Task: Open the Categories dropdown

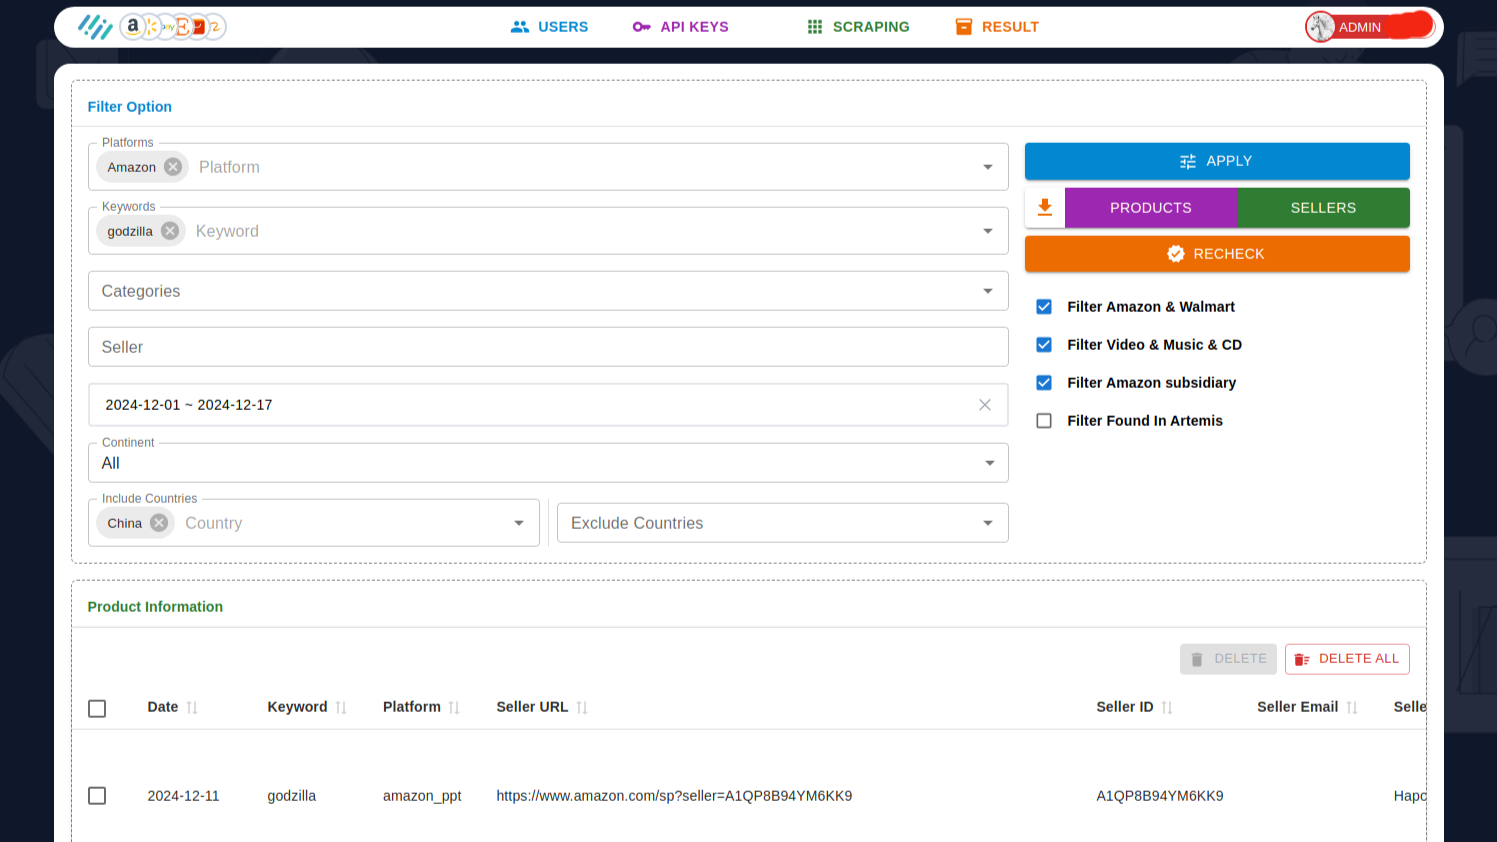Action: (x=548, y=291)
